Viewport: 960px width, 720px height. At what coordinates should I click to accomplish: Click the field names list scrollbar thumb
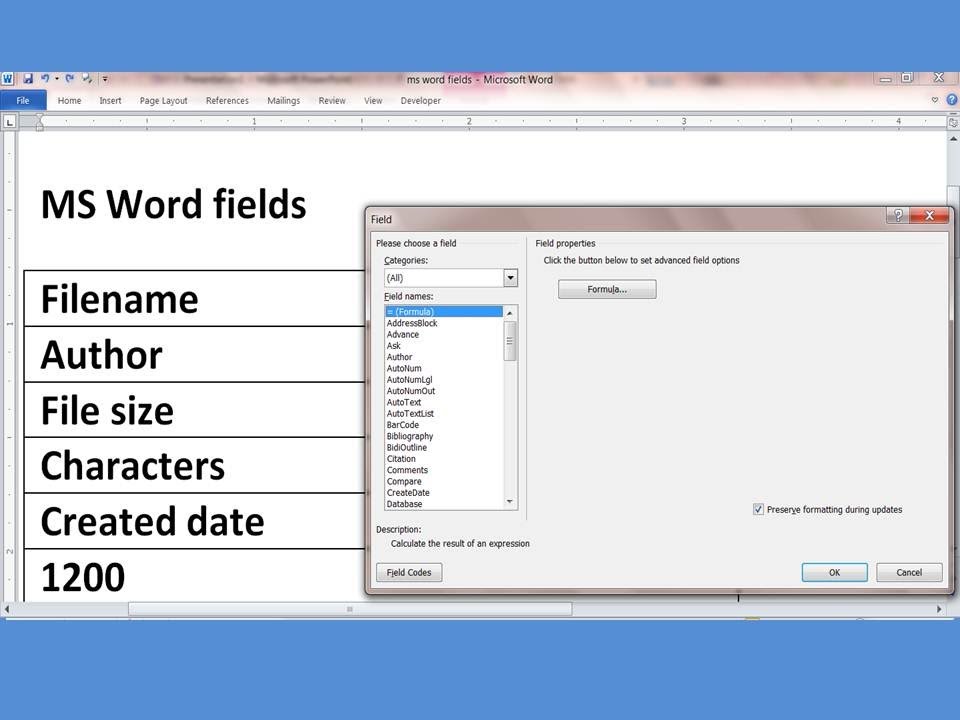[x=509, y=341]
